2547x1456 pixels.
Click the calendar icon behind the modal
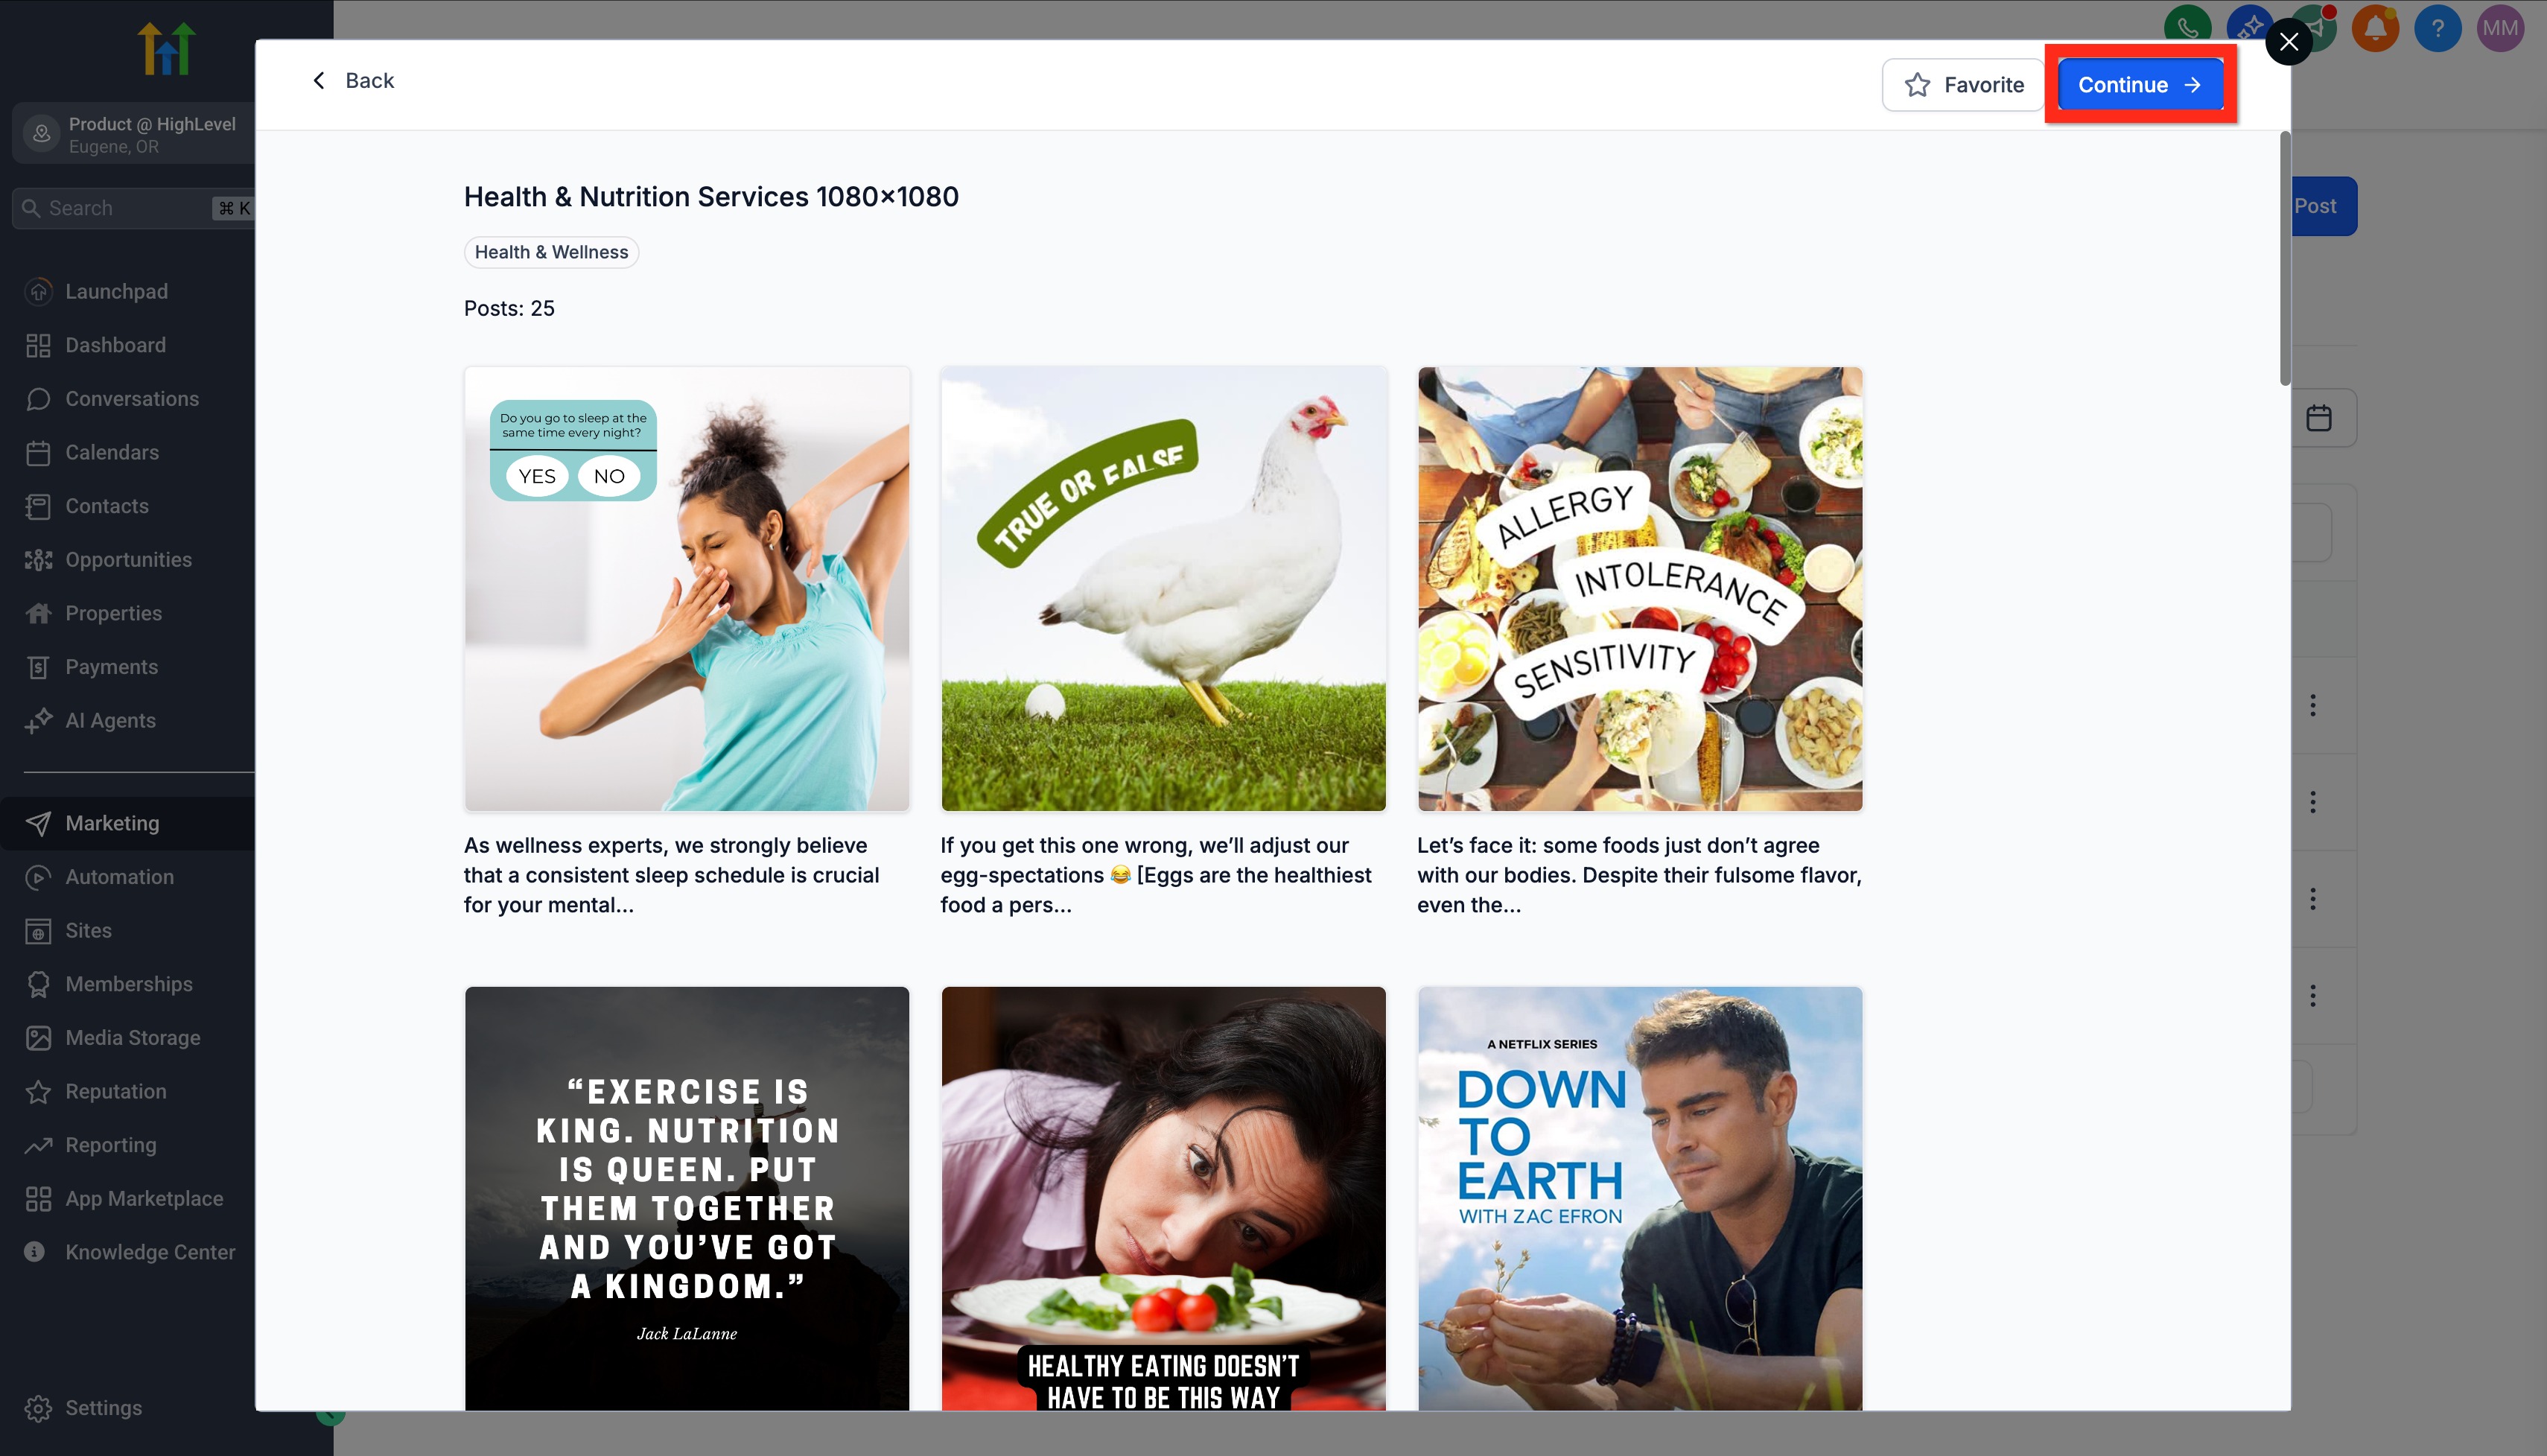(2318, 418)
